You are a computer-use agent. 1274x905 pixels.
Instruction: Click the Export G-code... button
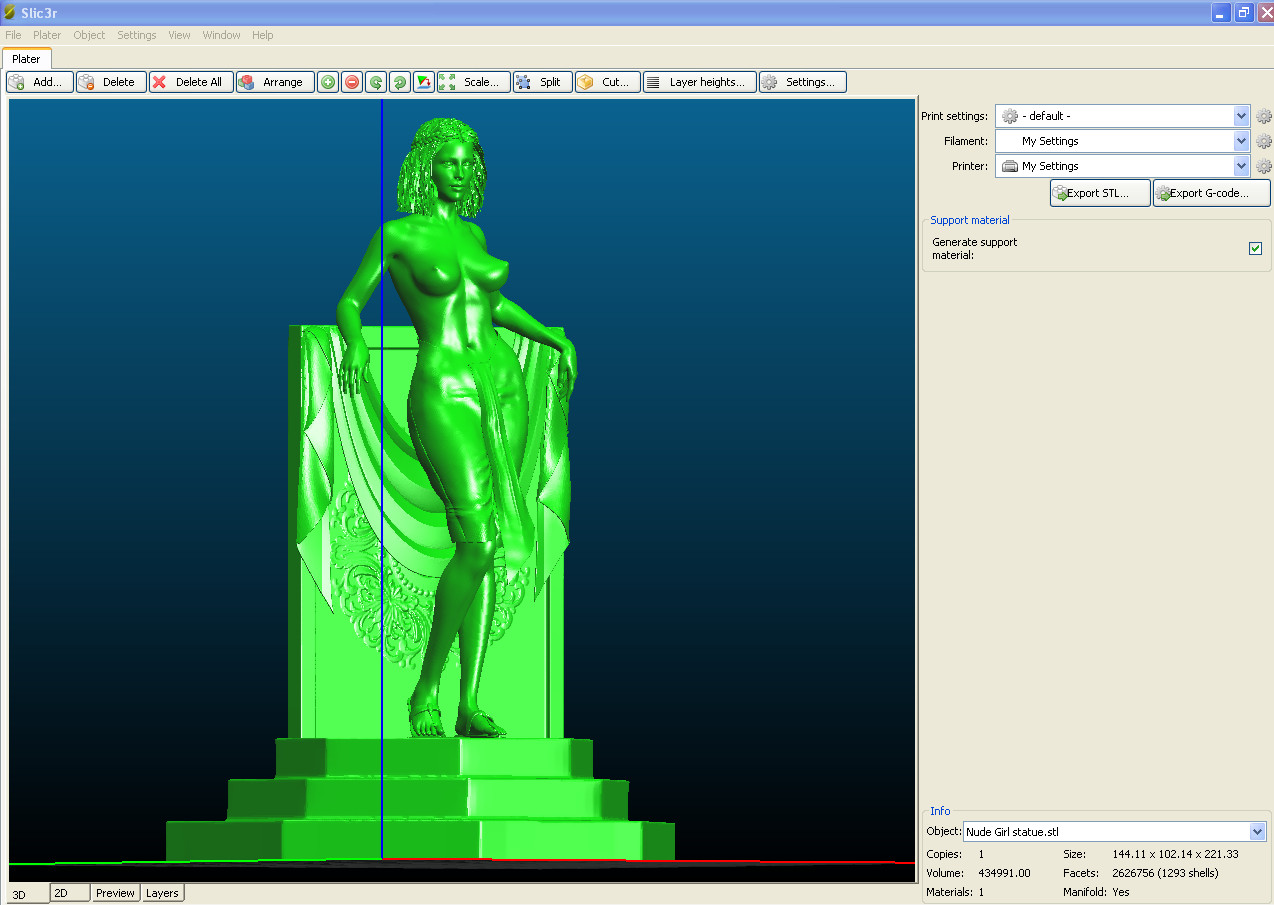1211,193
